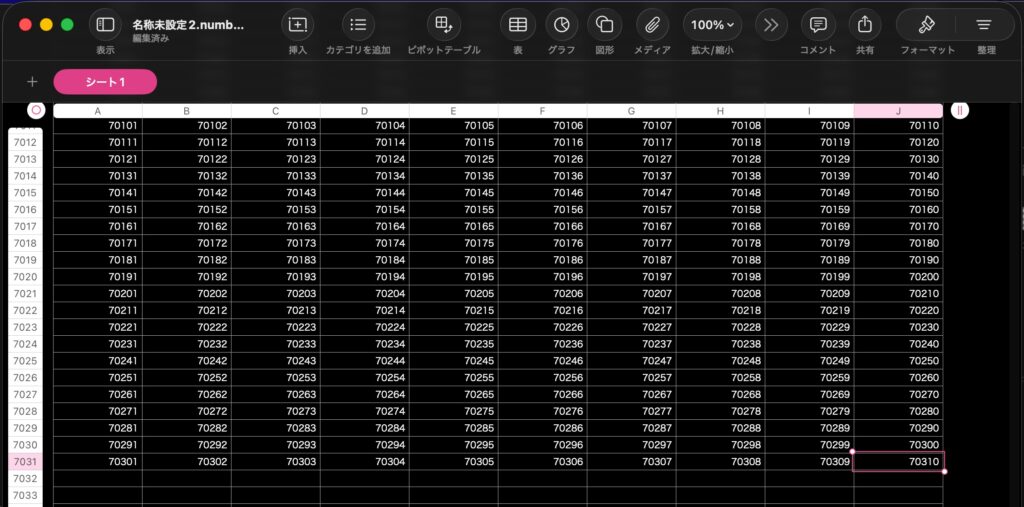The height and width of the screenshot is (507, 1024).
Task: Click the table select-all circle handle
Action: tap(37, 111)
